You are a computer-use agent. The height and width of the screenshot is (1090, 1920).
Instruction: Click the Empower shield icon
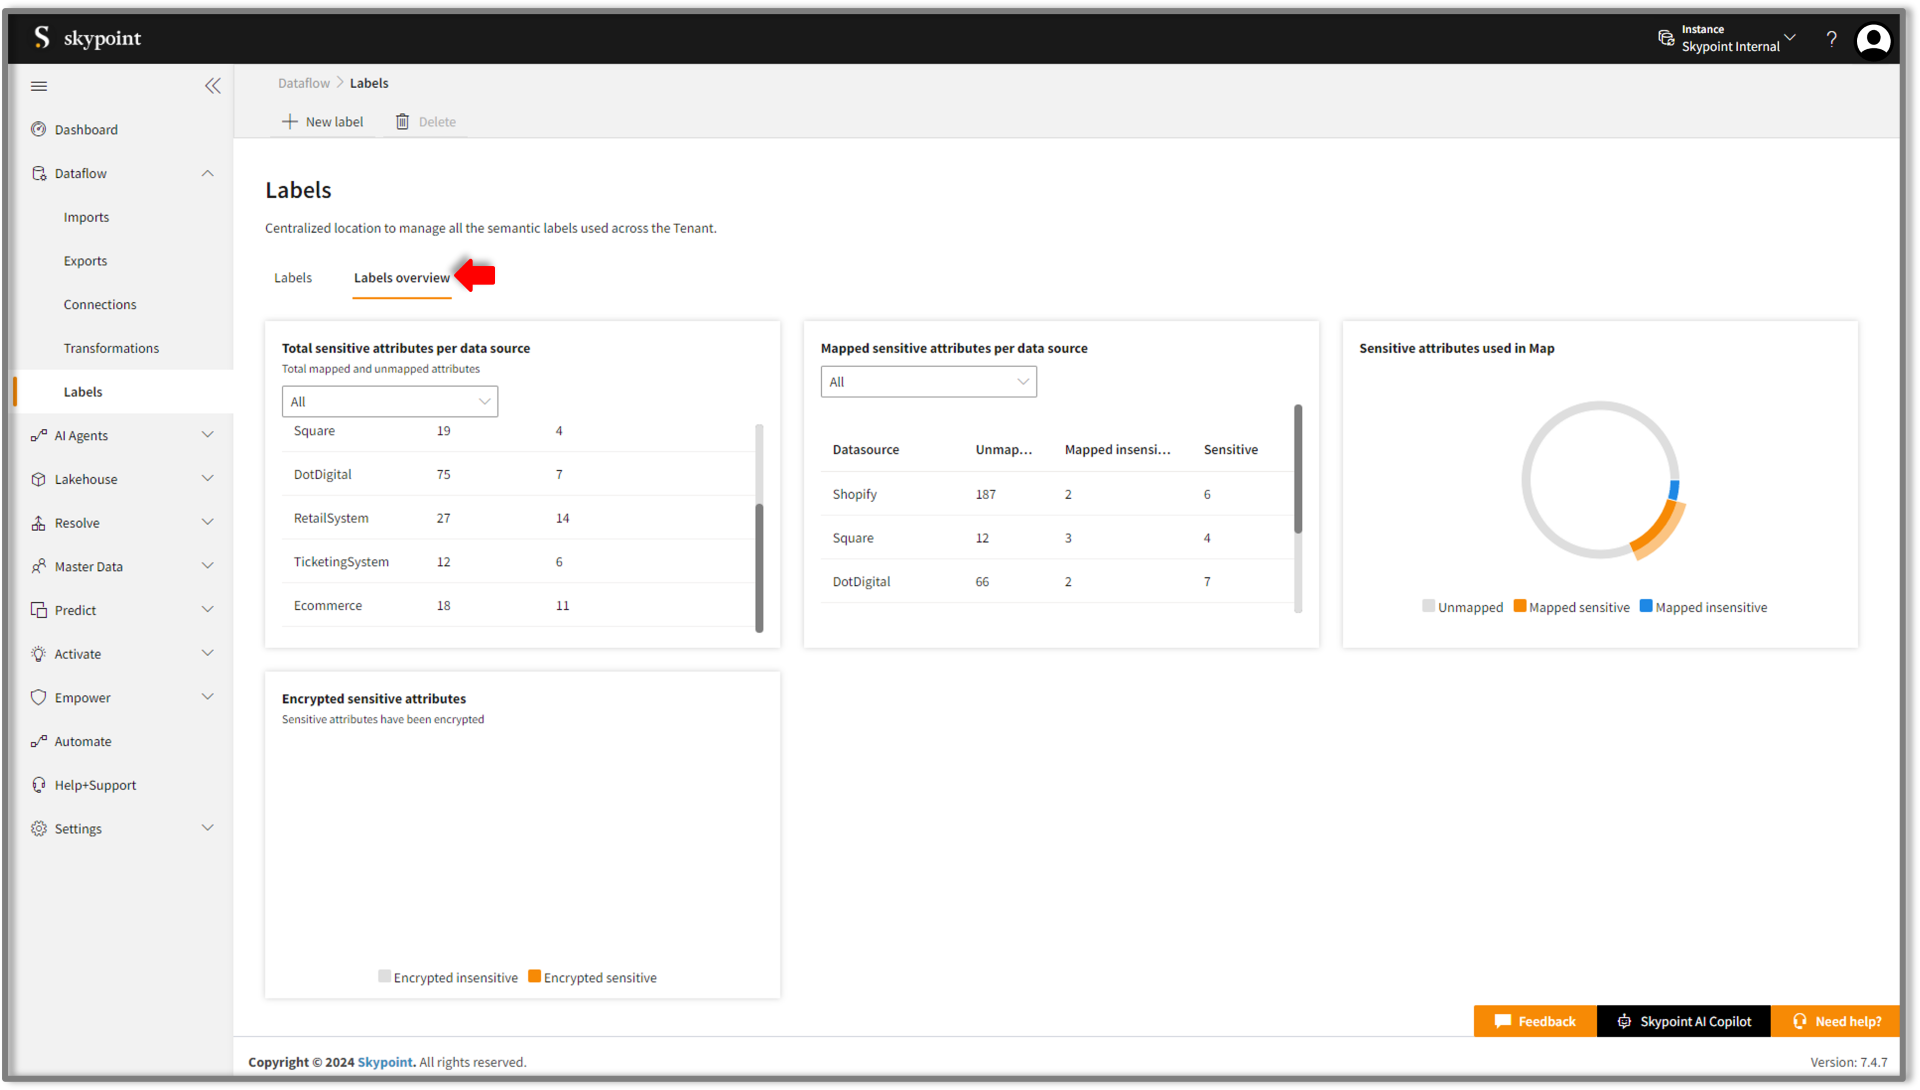point(39,697)
